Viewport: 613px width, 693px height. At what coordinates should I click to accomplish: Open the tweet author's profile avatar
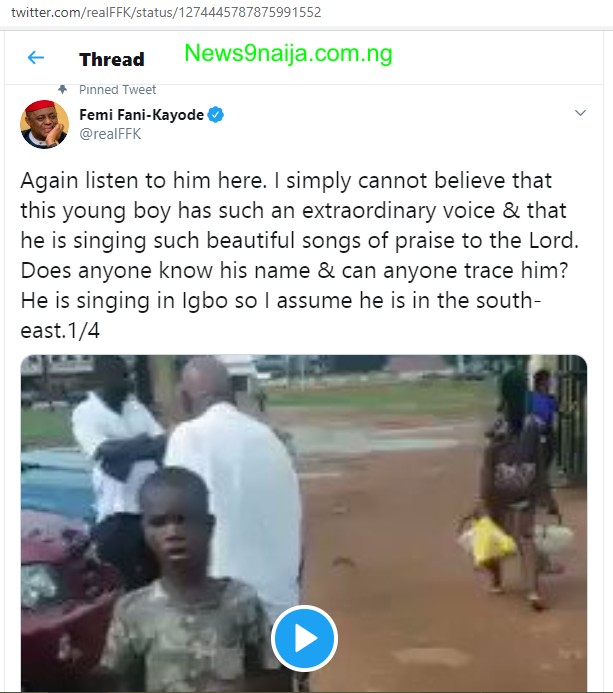(x=46, y=124)
